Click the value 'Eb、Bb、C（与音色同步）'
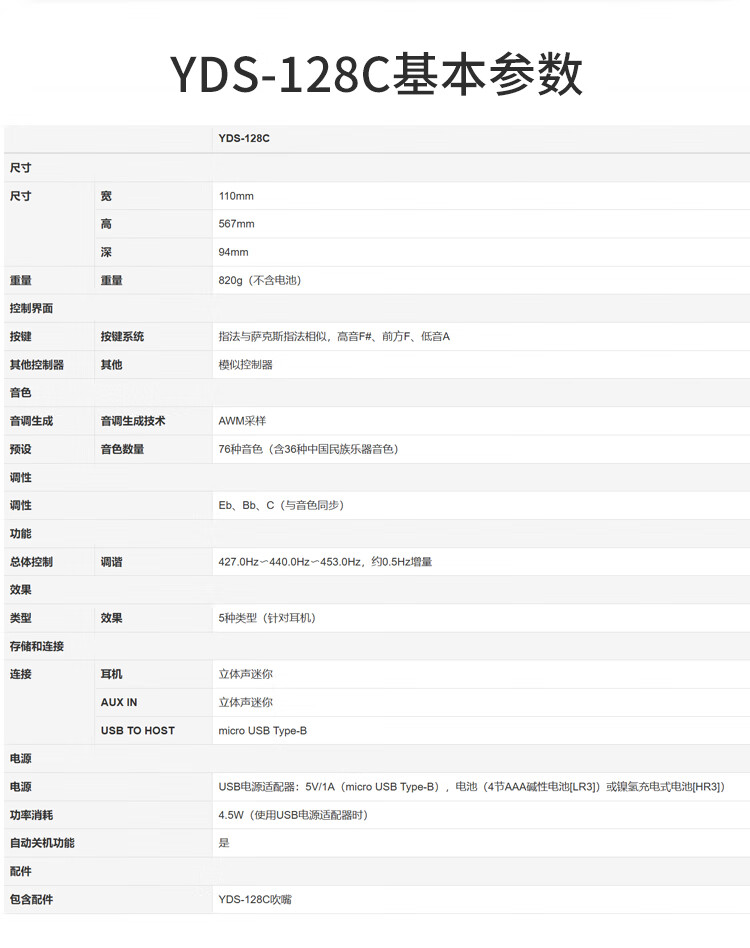Image resolution: width=750 pixels, height=948 pixels. point(281,505)
